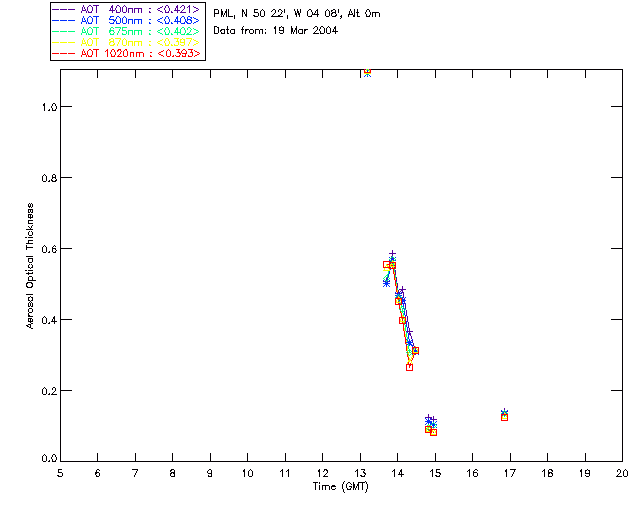This screenshot has height=512, width=640.
Task: Click the x-axis tick label 20
Action: pyautogui.click(x=622, y=473)
